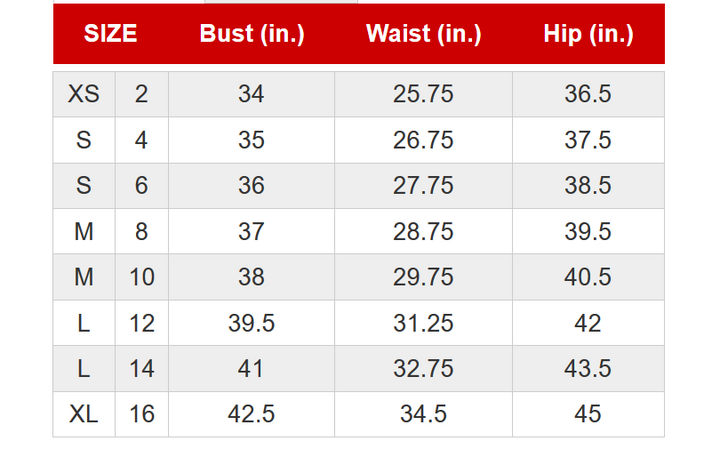
Task: Click the bust value 42.5
Action: point(251,414)
